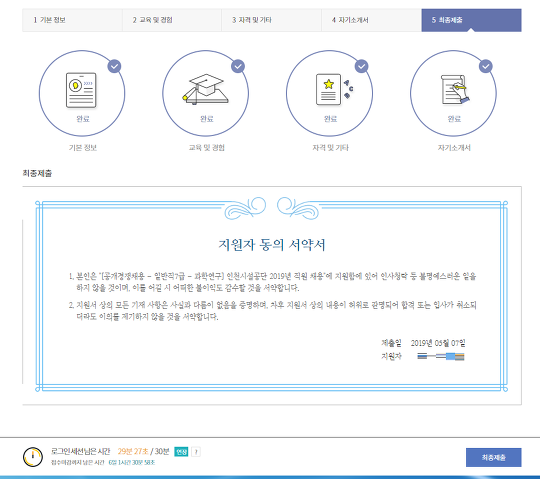Click the 기본 정보 label under the circle
The width and height of the screenshot is (540, 479).
tap(83, 148)
